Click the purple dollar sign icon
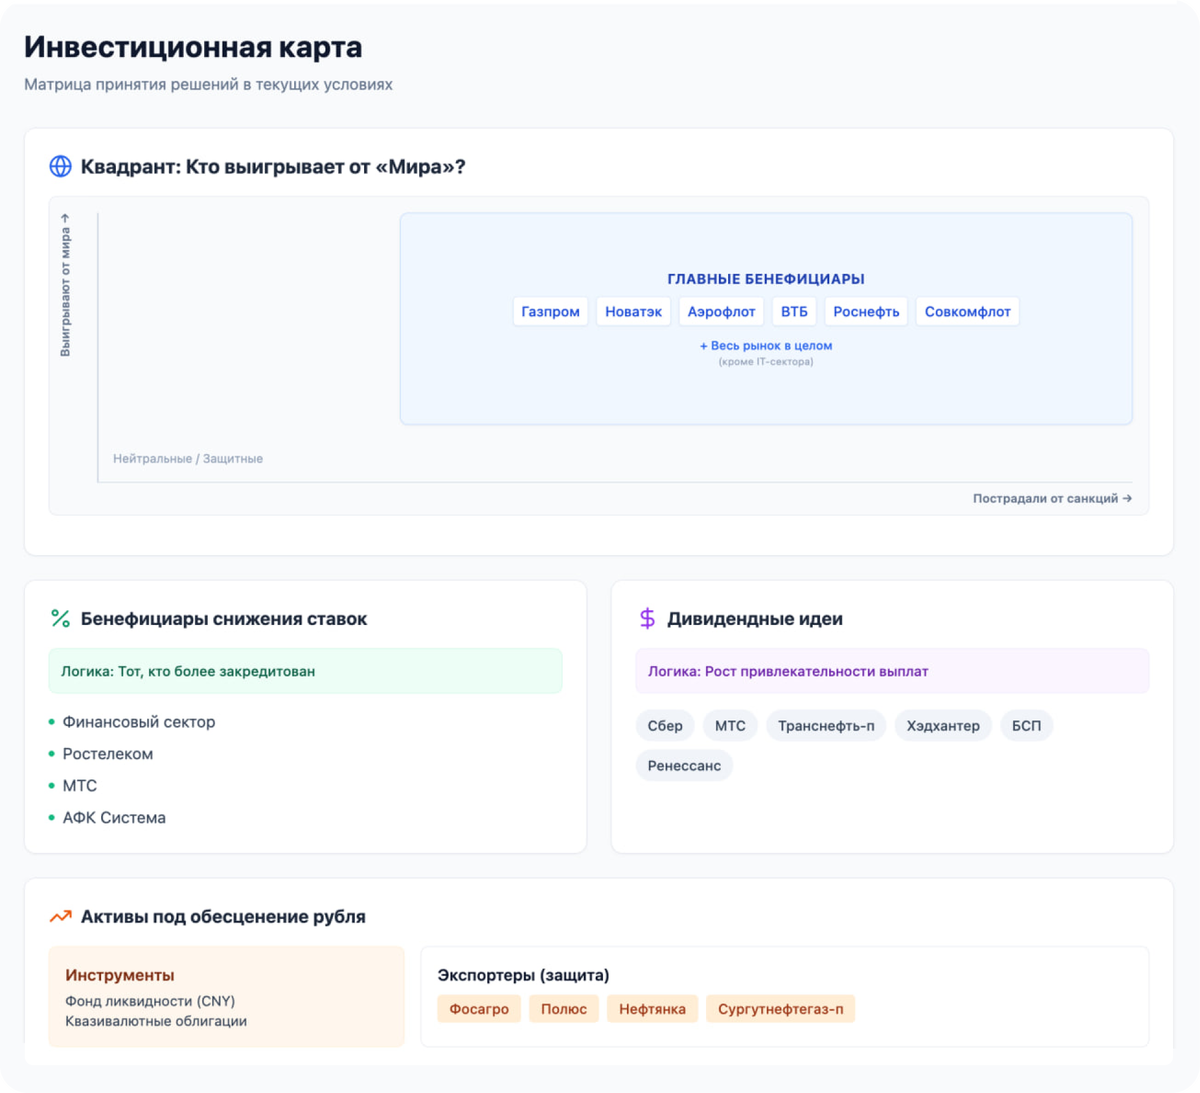This screenshot has height=1093, width=1200. coord(647,619)
